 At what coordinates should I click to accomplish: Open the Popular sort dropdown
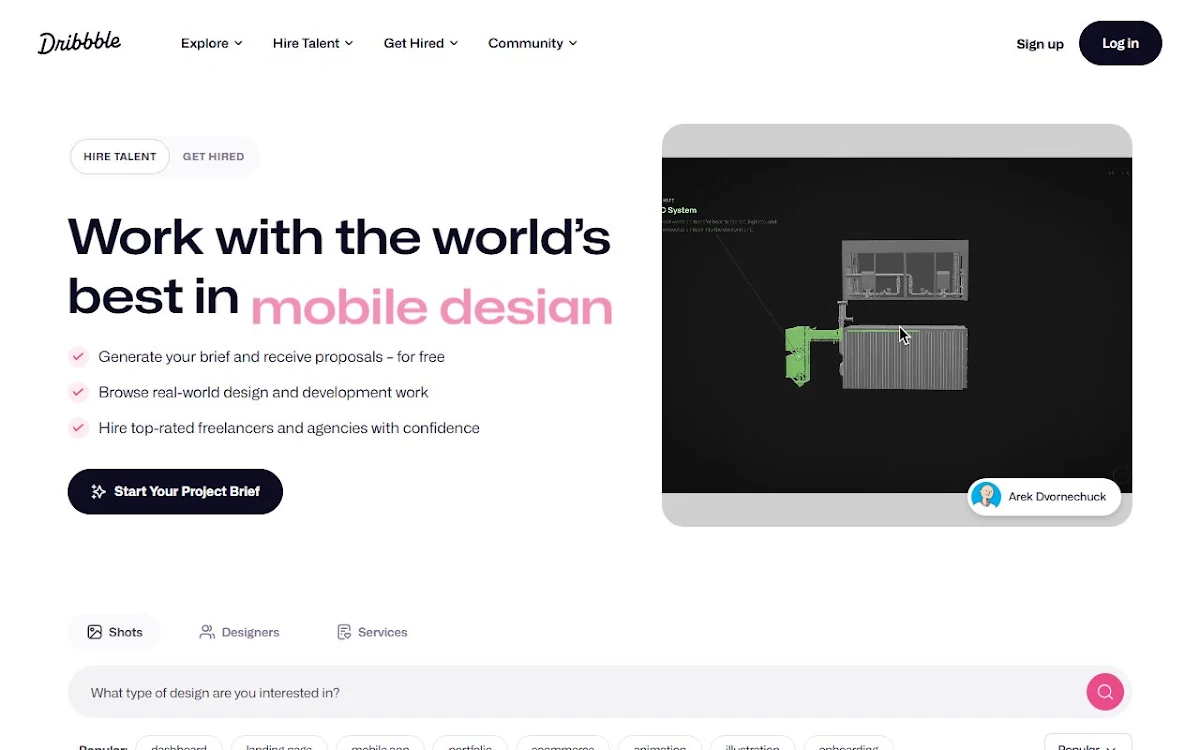[1088, 742]
